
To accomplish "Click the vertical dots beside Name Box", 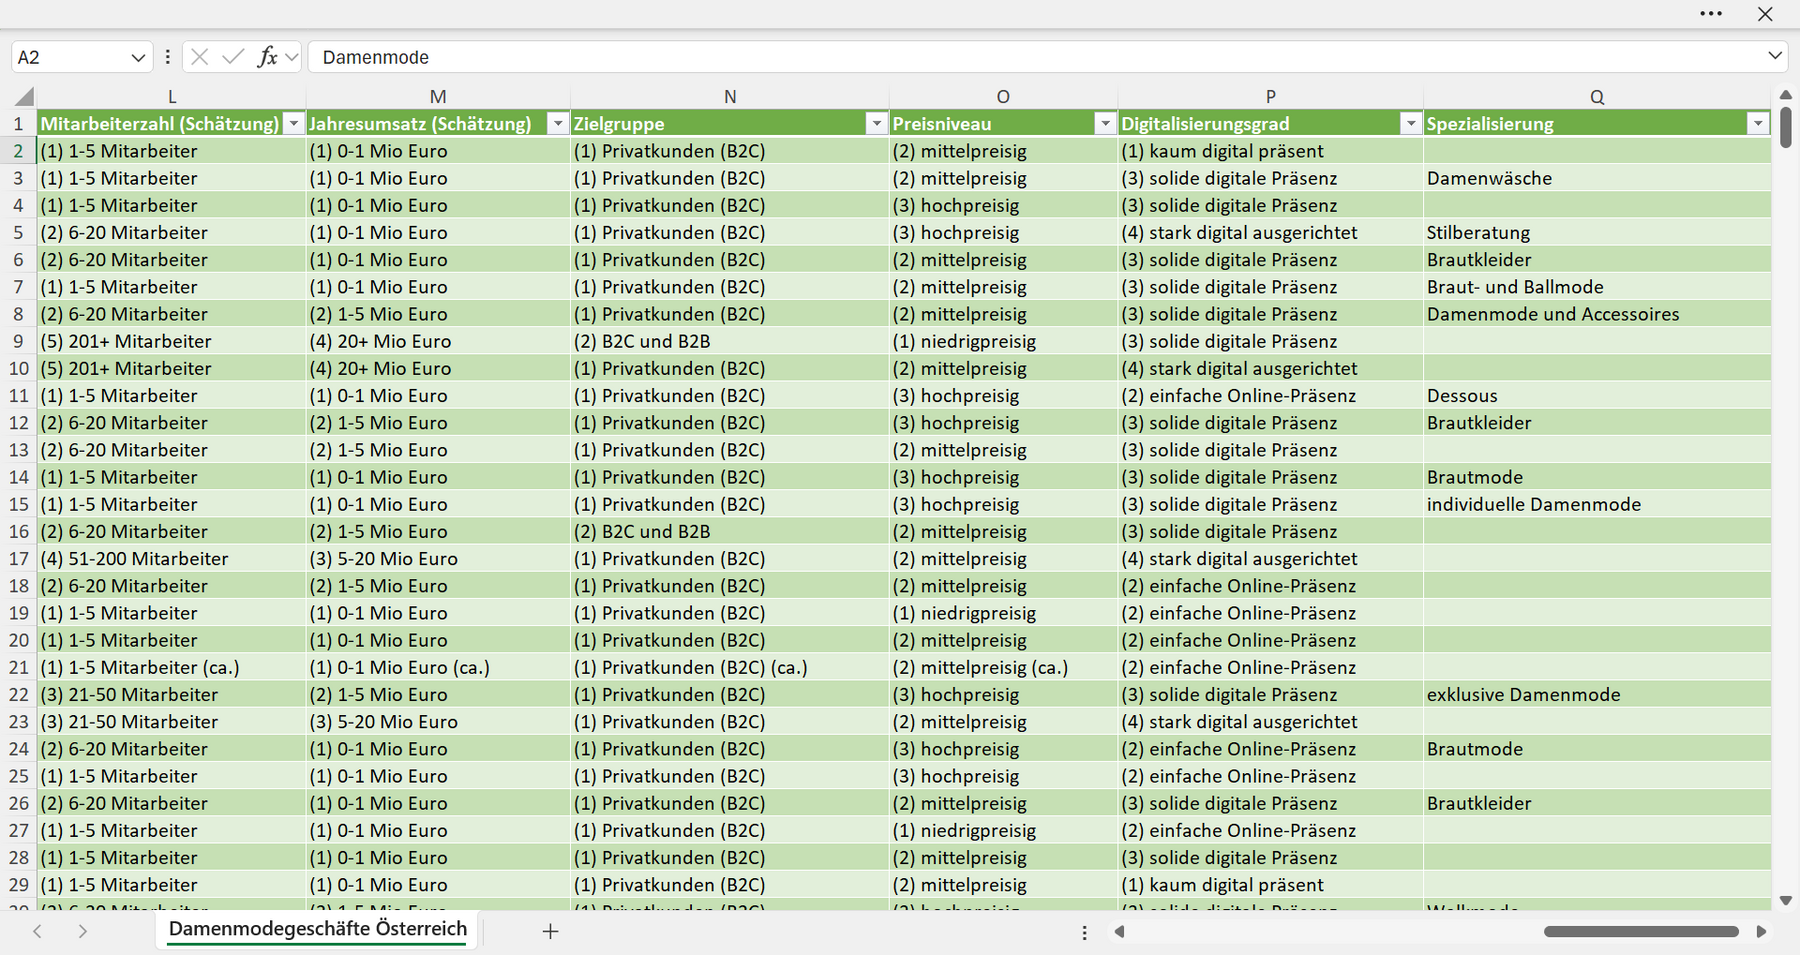I will tap(168, 57).
